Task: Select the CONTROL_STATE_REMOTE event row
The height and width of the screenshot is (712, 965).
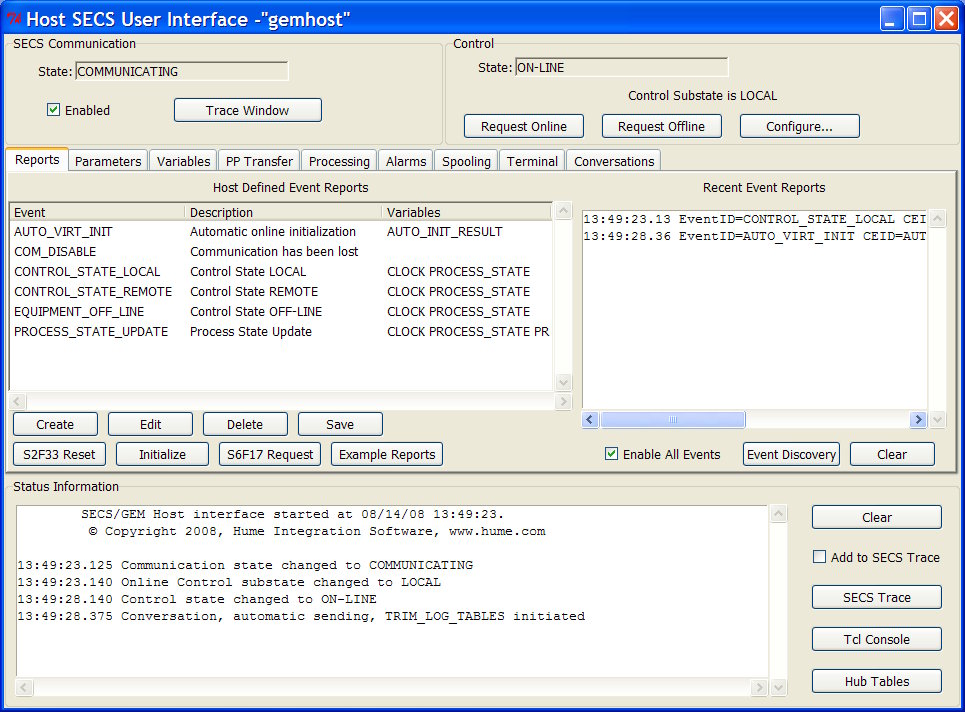Action: point(282,291)
